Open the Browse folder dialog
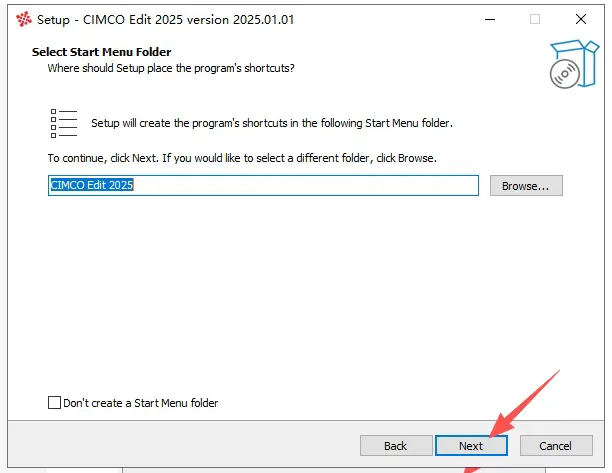612x473 pixels. tap(526, 186)
